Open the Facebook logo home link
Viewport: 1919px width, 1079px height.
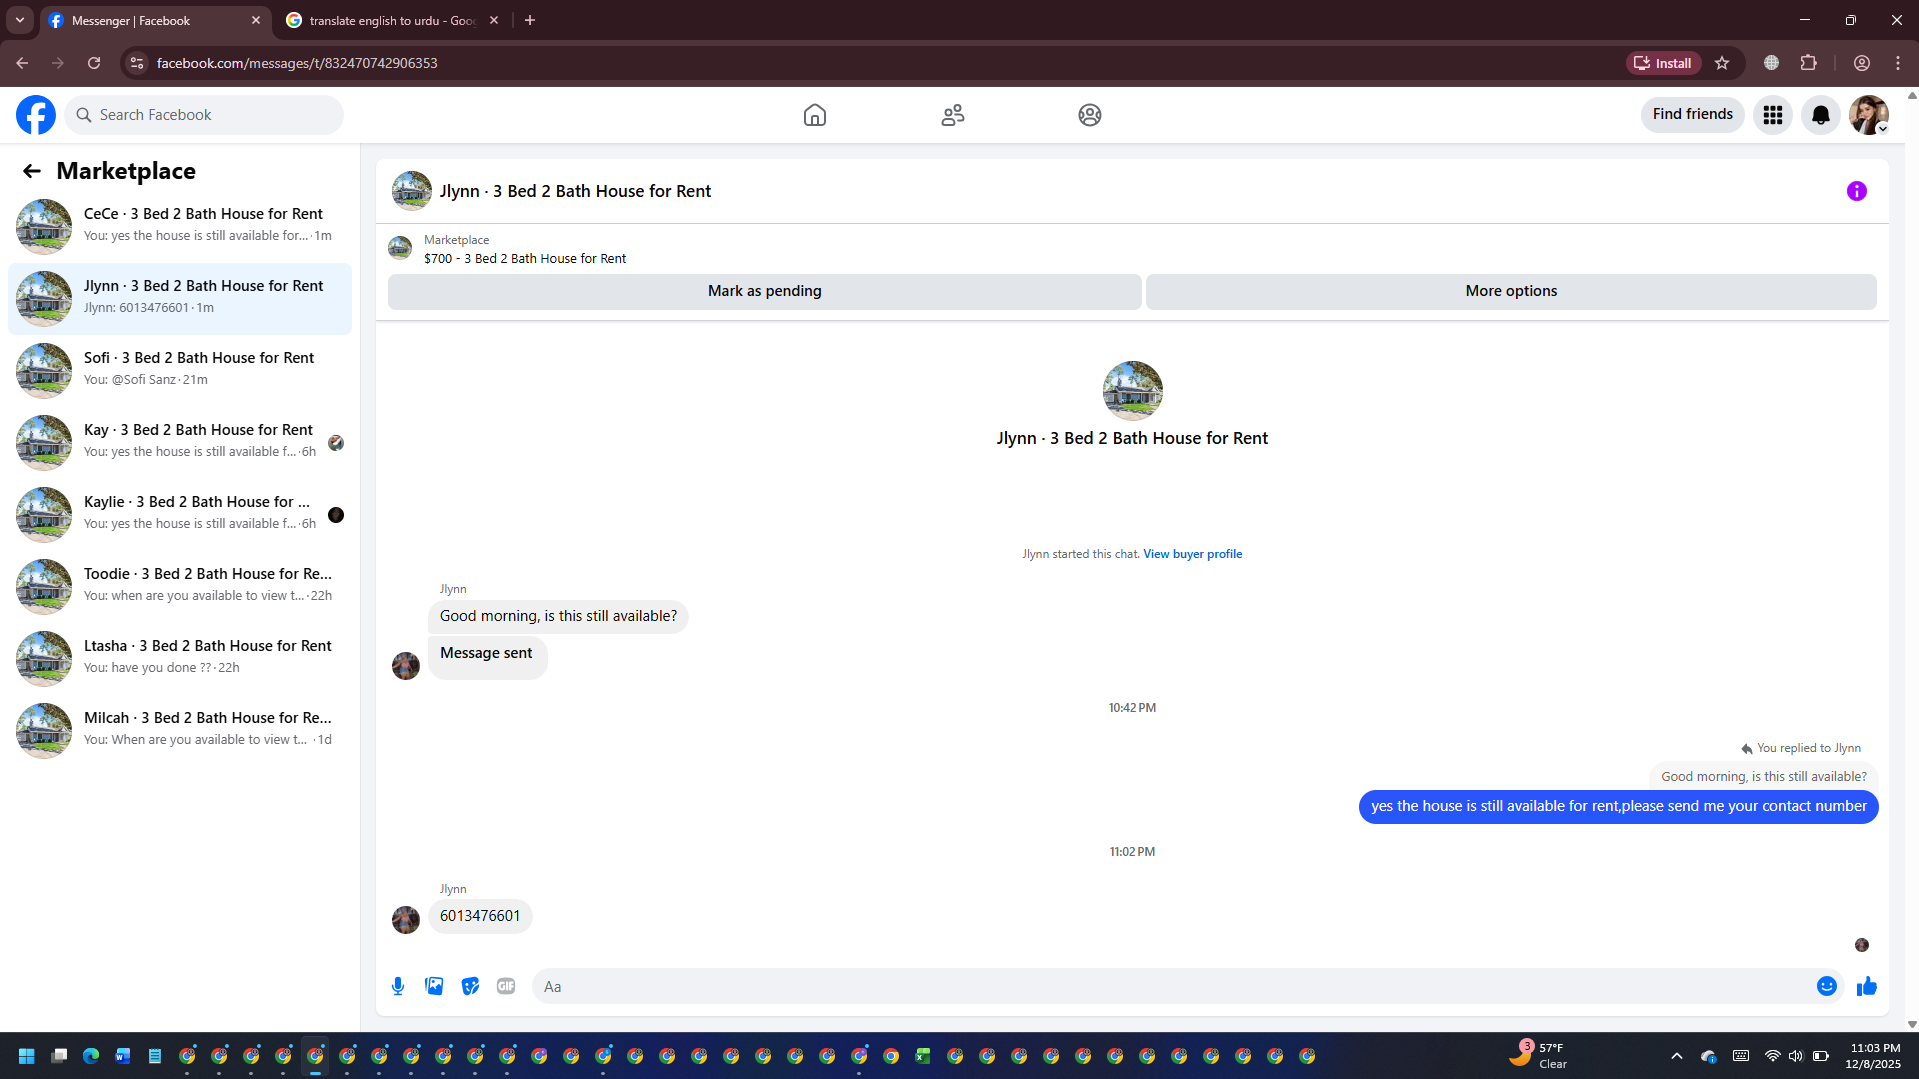point(36,115)
